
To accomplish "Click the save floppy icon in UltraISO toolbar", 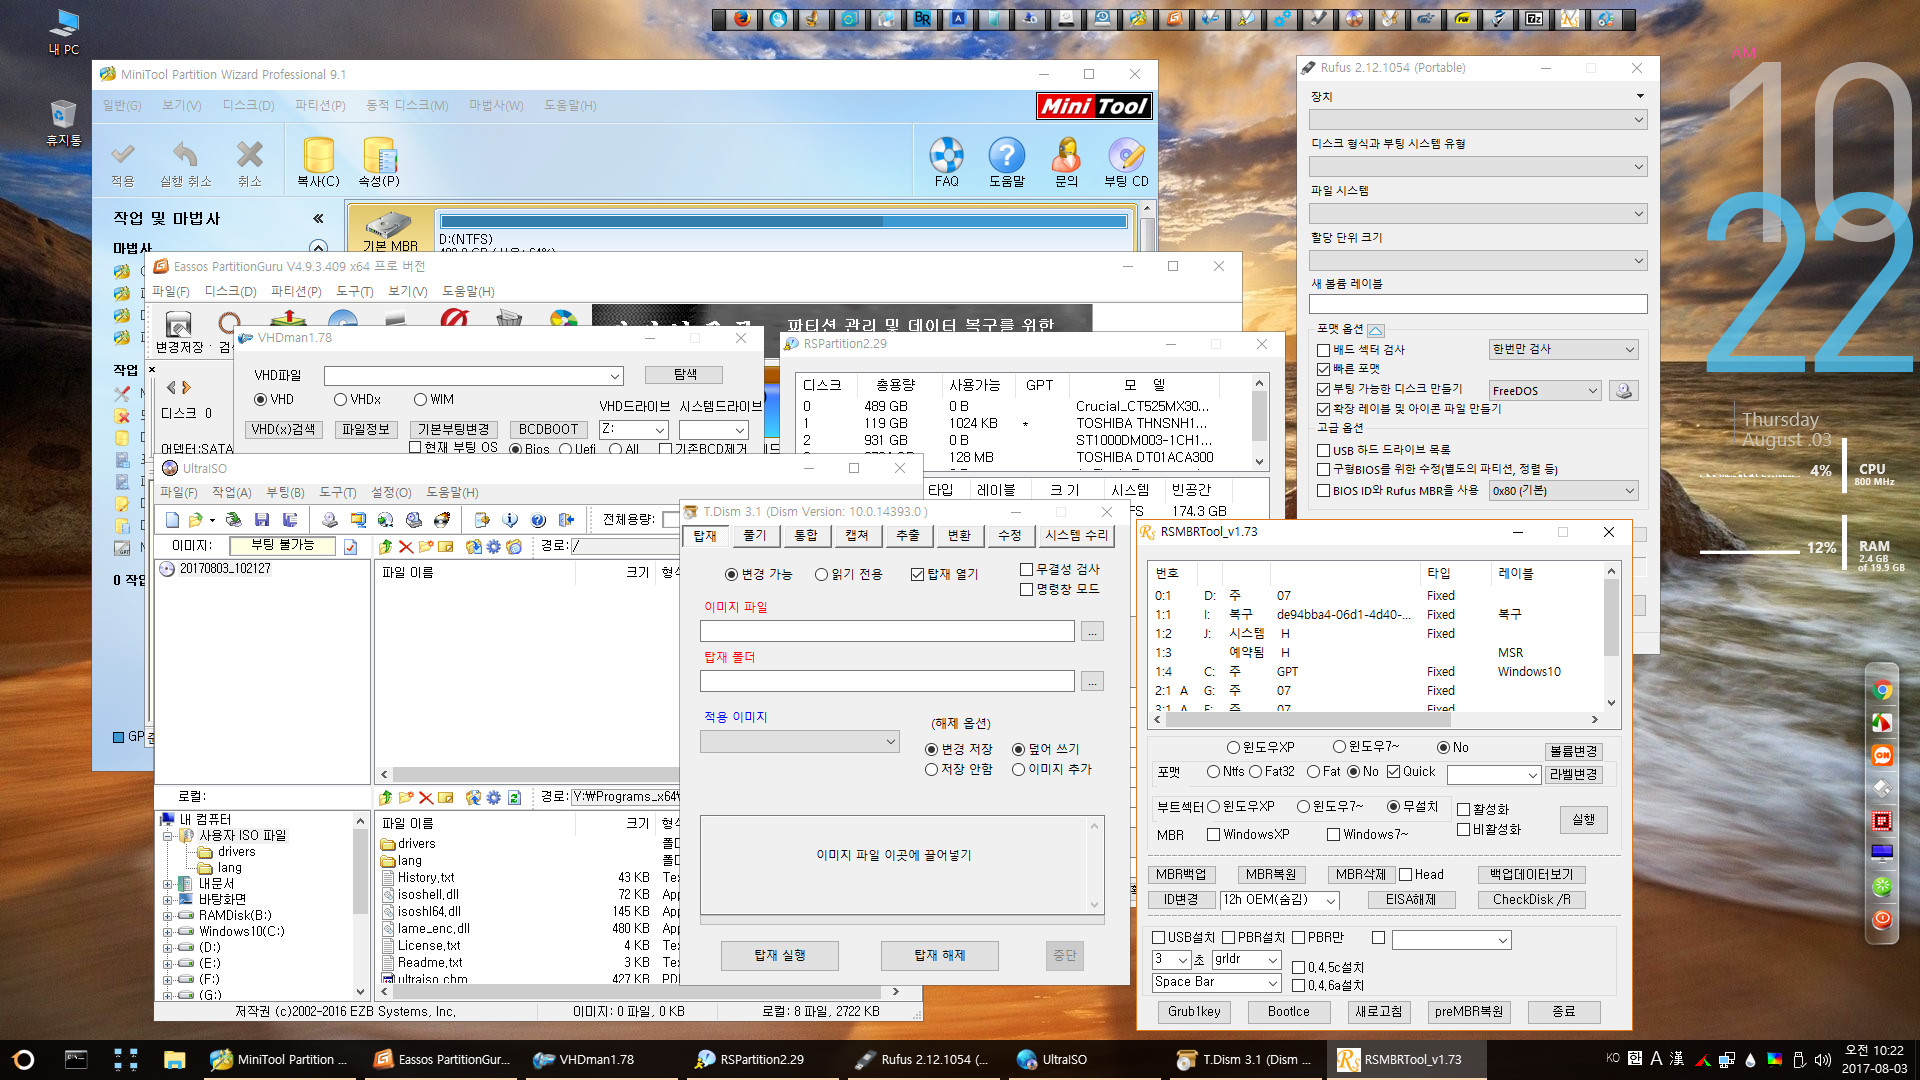I will point(262,520).
